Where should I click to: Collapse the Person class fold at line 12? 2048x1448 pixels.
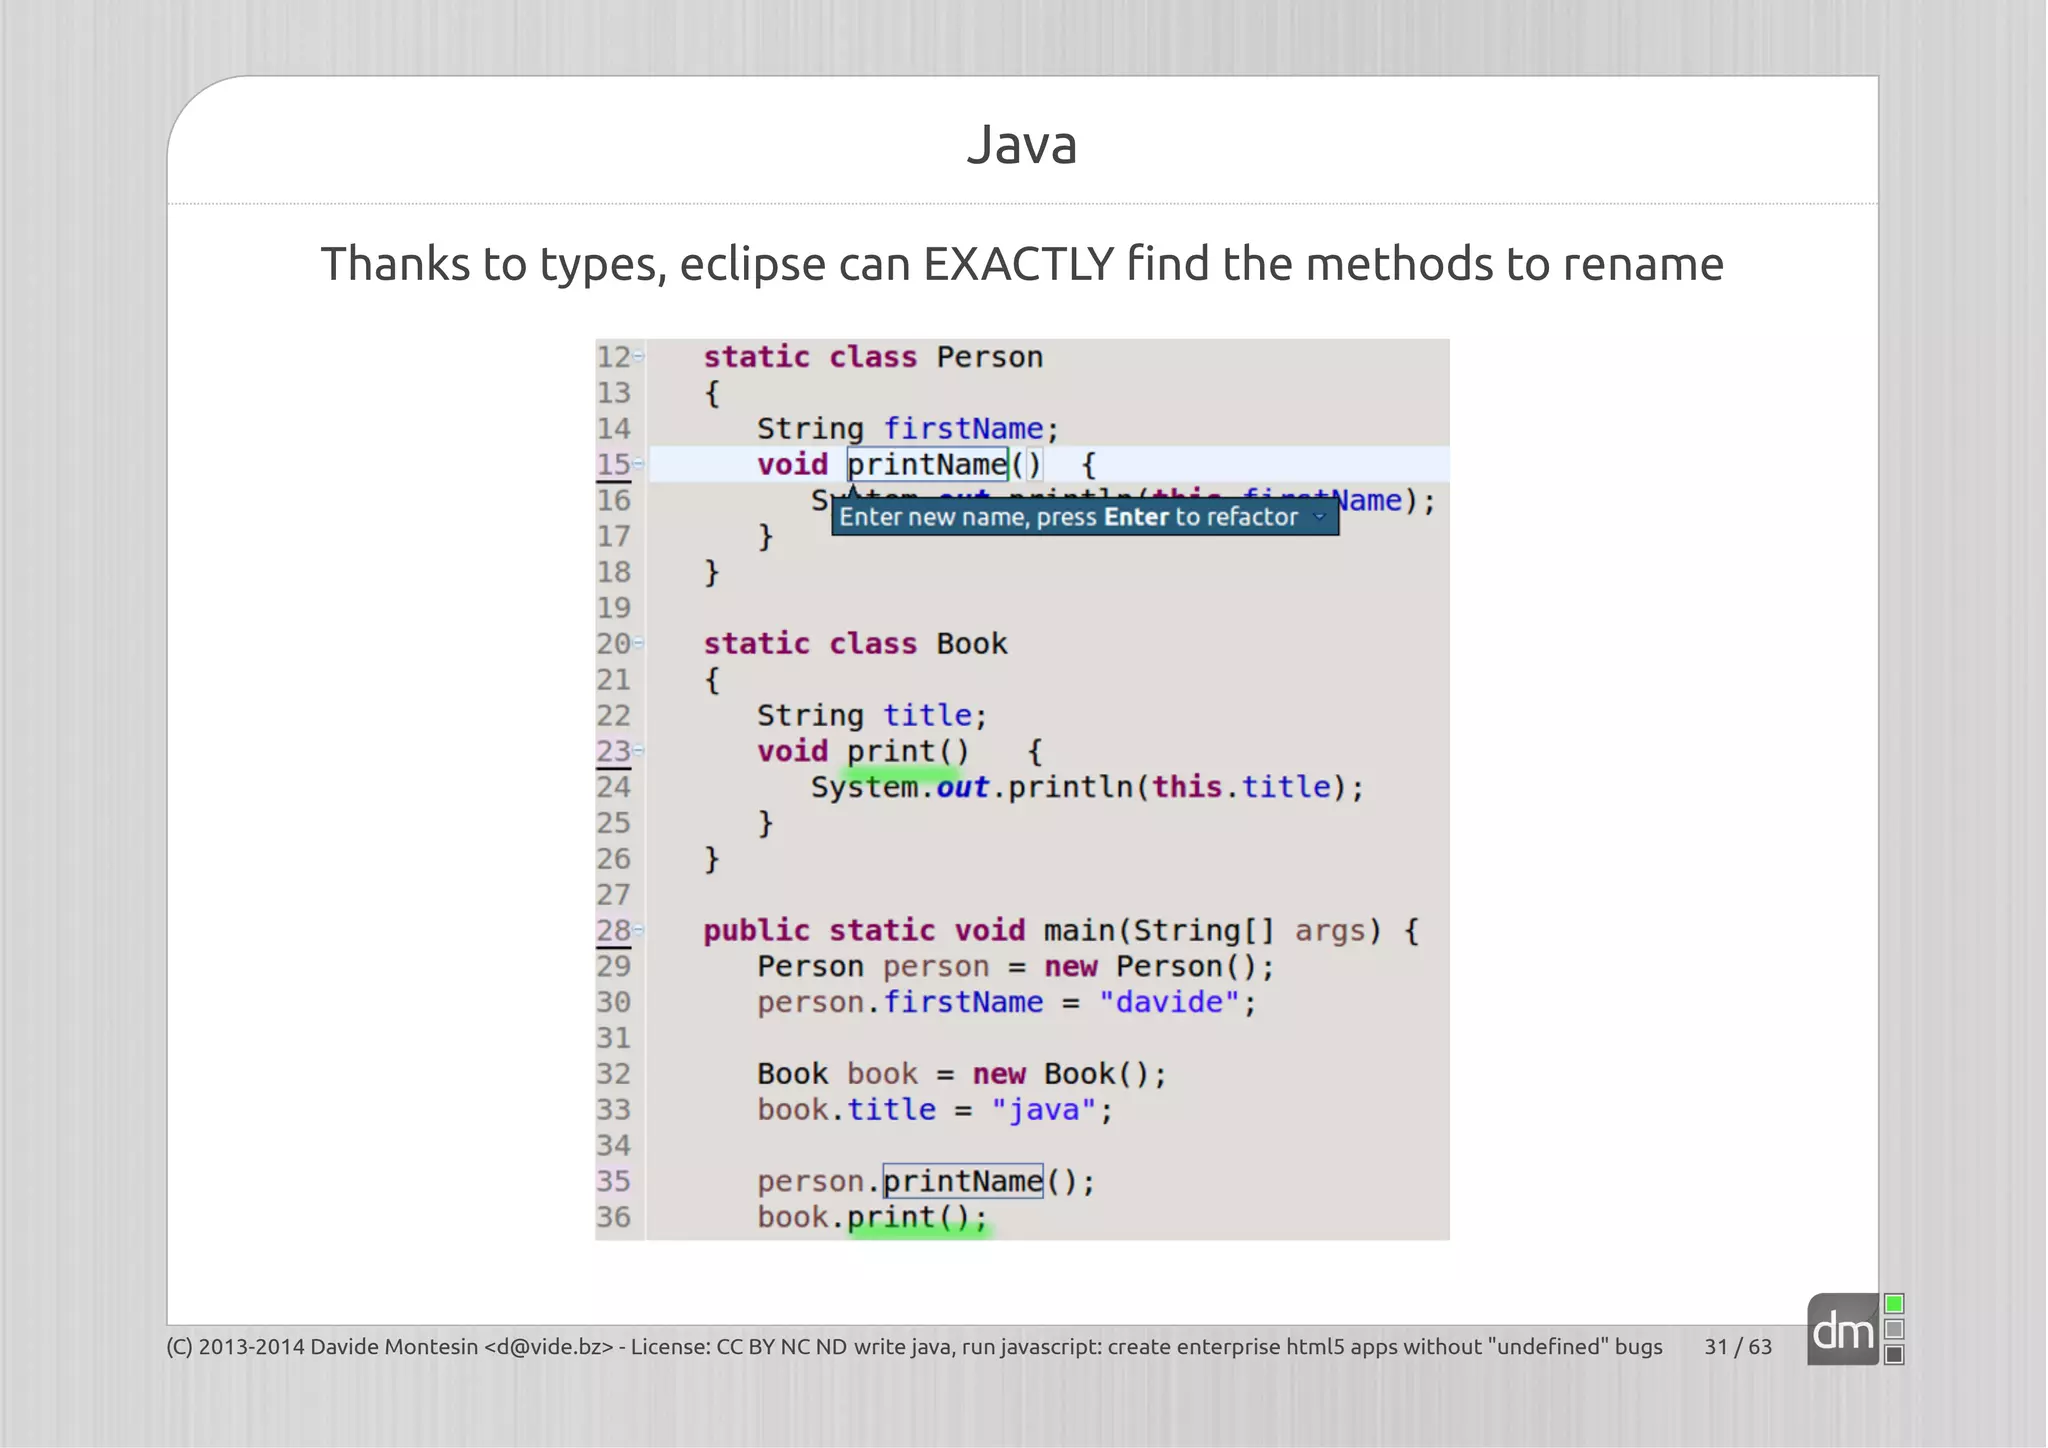(x=639, y=356)
